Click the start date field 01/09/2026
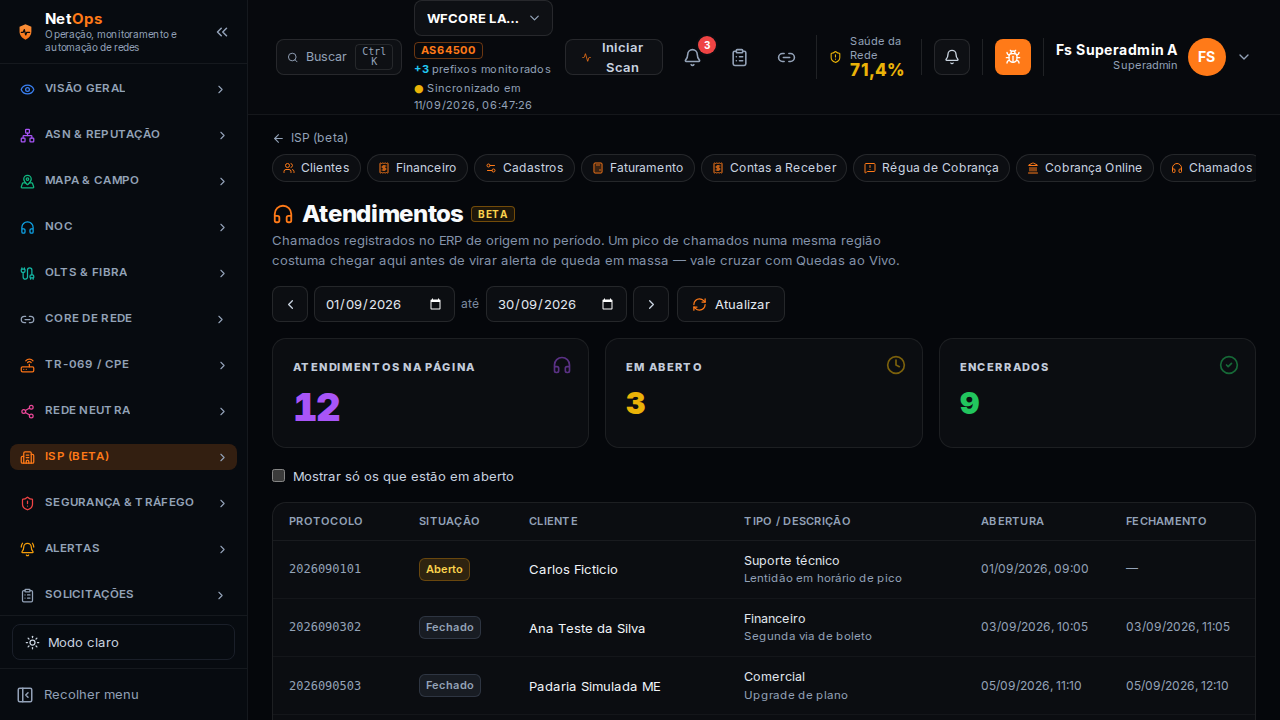 coord(384,304)
